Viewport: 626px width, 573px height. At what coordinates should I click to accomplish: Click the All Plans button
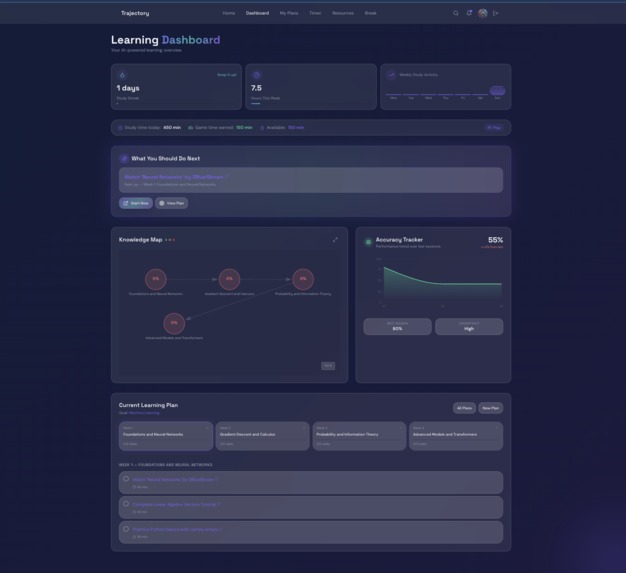click(x=464, y=408)
